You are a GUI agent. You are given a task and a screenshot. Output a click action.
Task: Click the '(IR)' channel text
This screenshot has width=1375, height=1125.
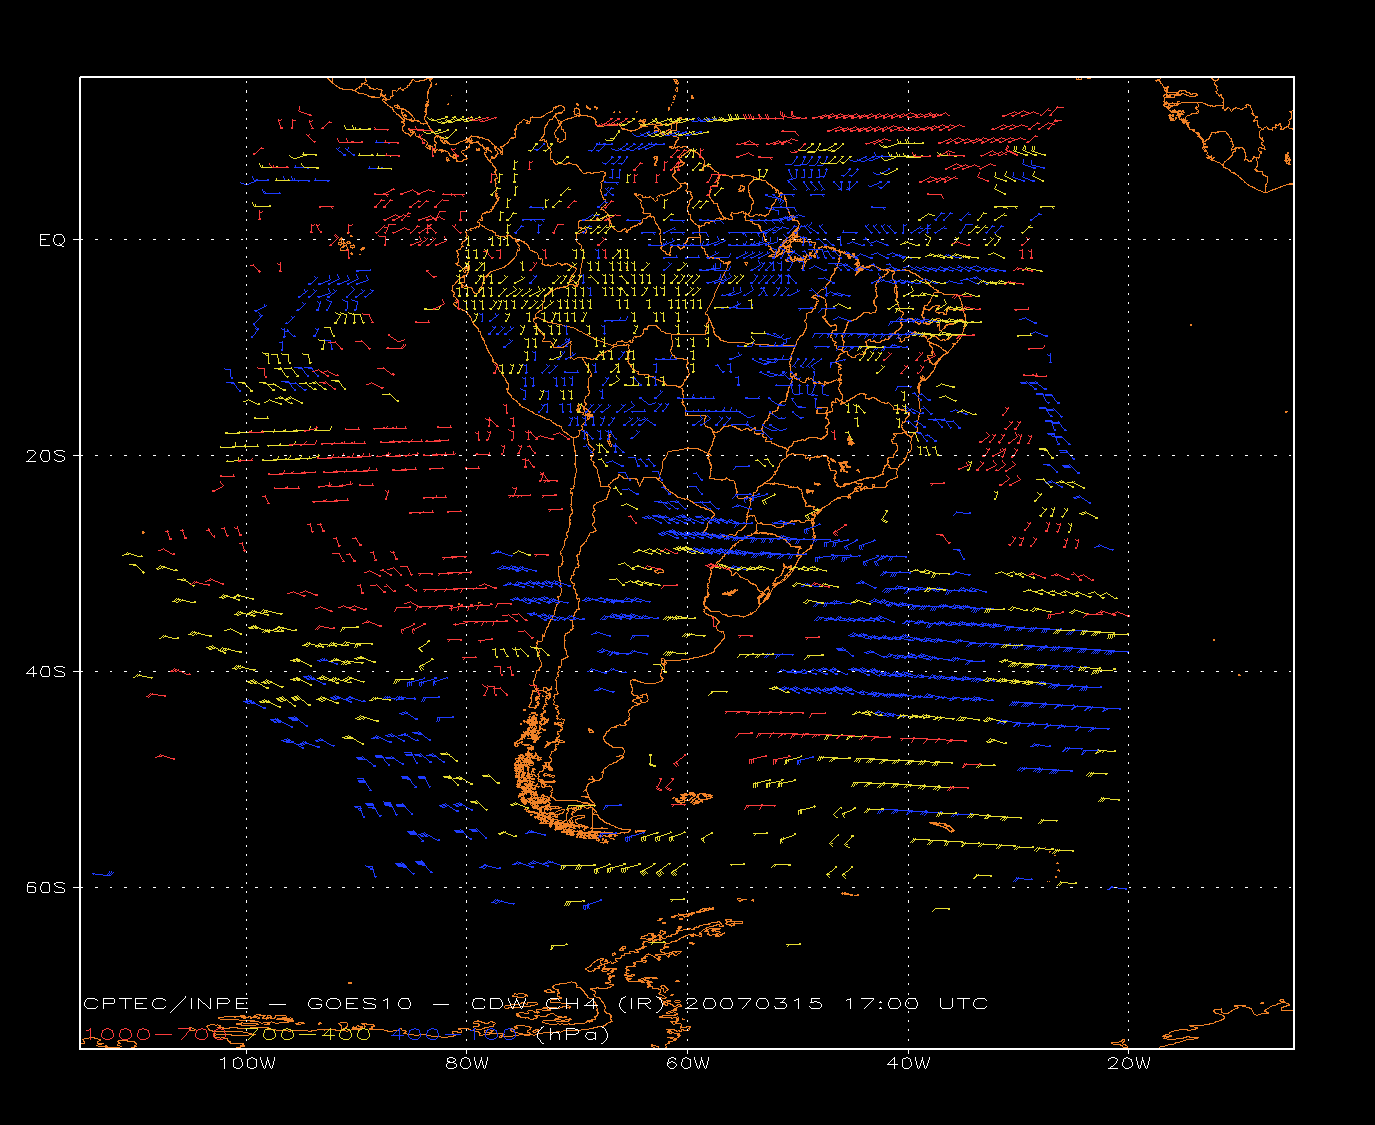[639, 1004]
